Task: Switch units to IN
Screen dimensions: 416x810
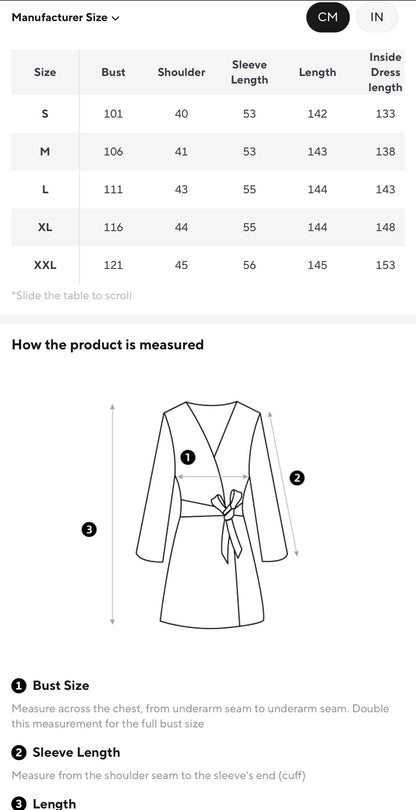Action: (377, 17)
